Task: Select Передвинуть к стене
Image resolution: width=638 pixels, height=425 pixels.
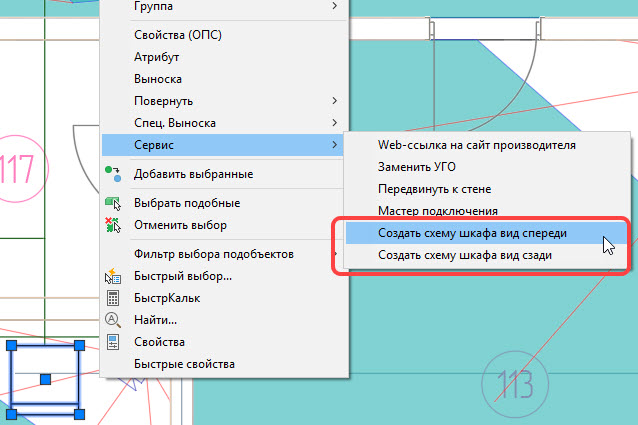Action: (x=486, y=189)
